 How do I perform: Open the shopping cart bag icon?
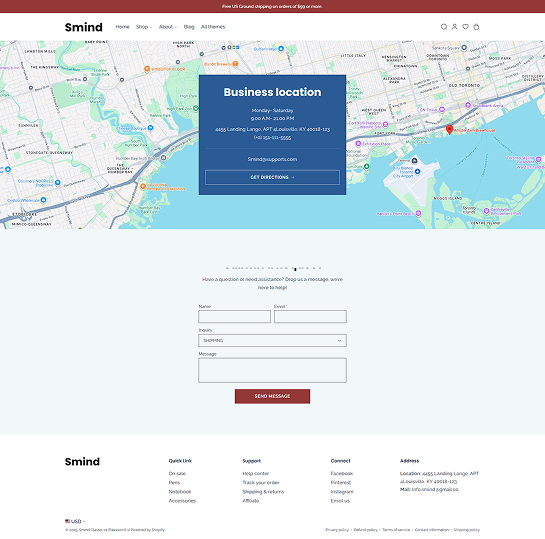click(x=476, y=27)
